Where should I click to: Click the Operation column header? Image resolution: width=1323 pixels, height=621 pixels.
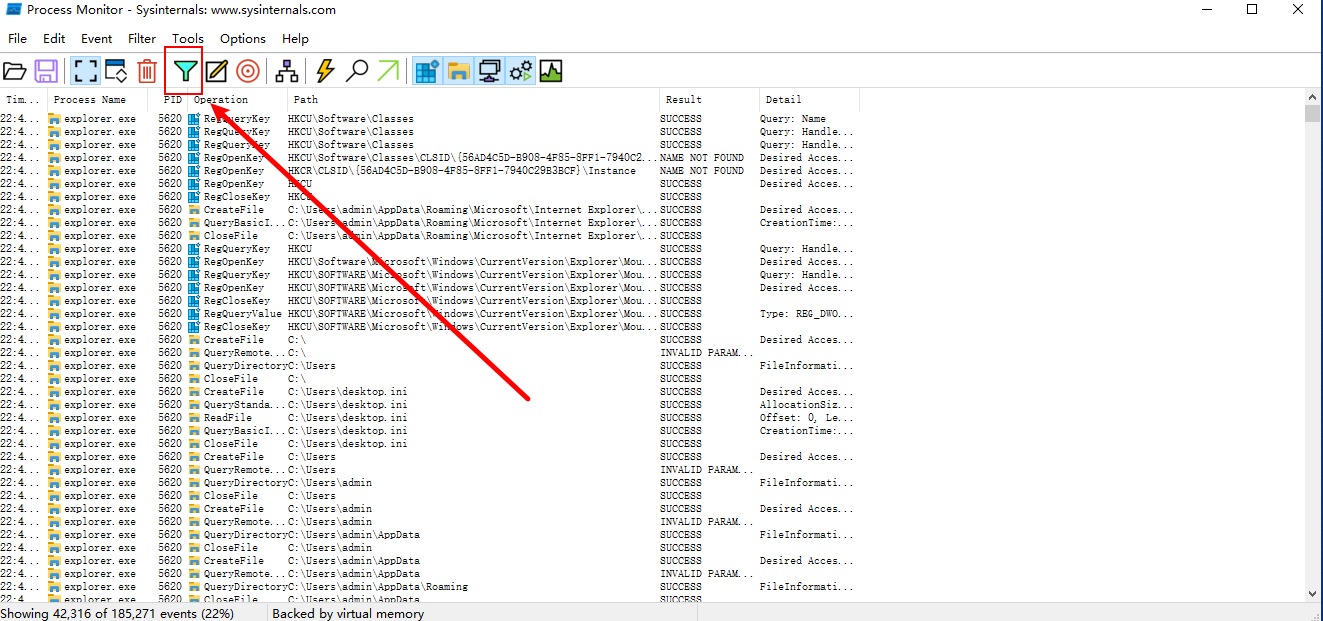click(238, 100)
